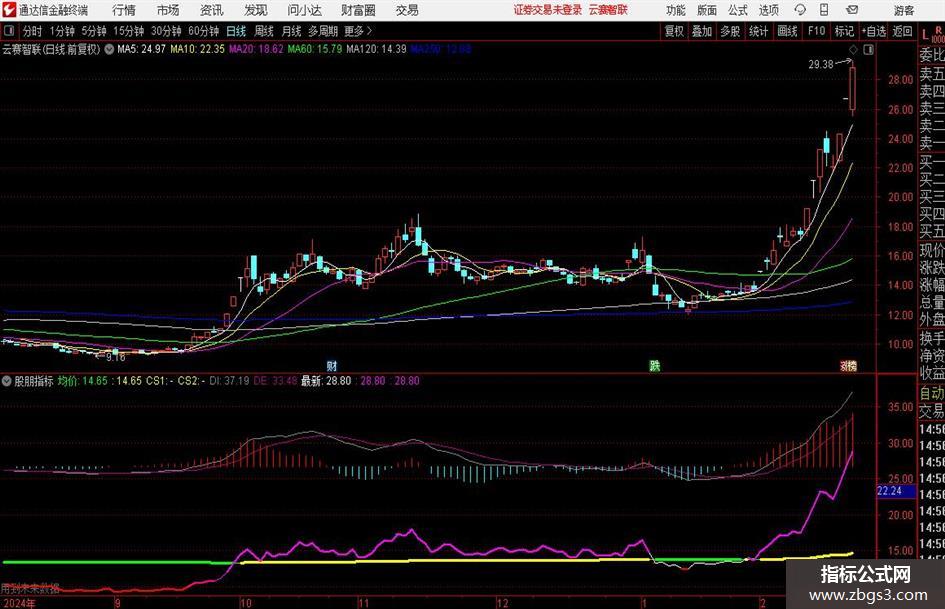Click the MA20: 18.62 label
This screenshot has width=945, height=609.
pyautogui.click(x=256, y=49)
